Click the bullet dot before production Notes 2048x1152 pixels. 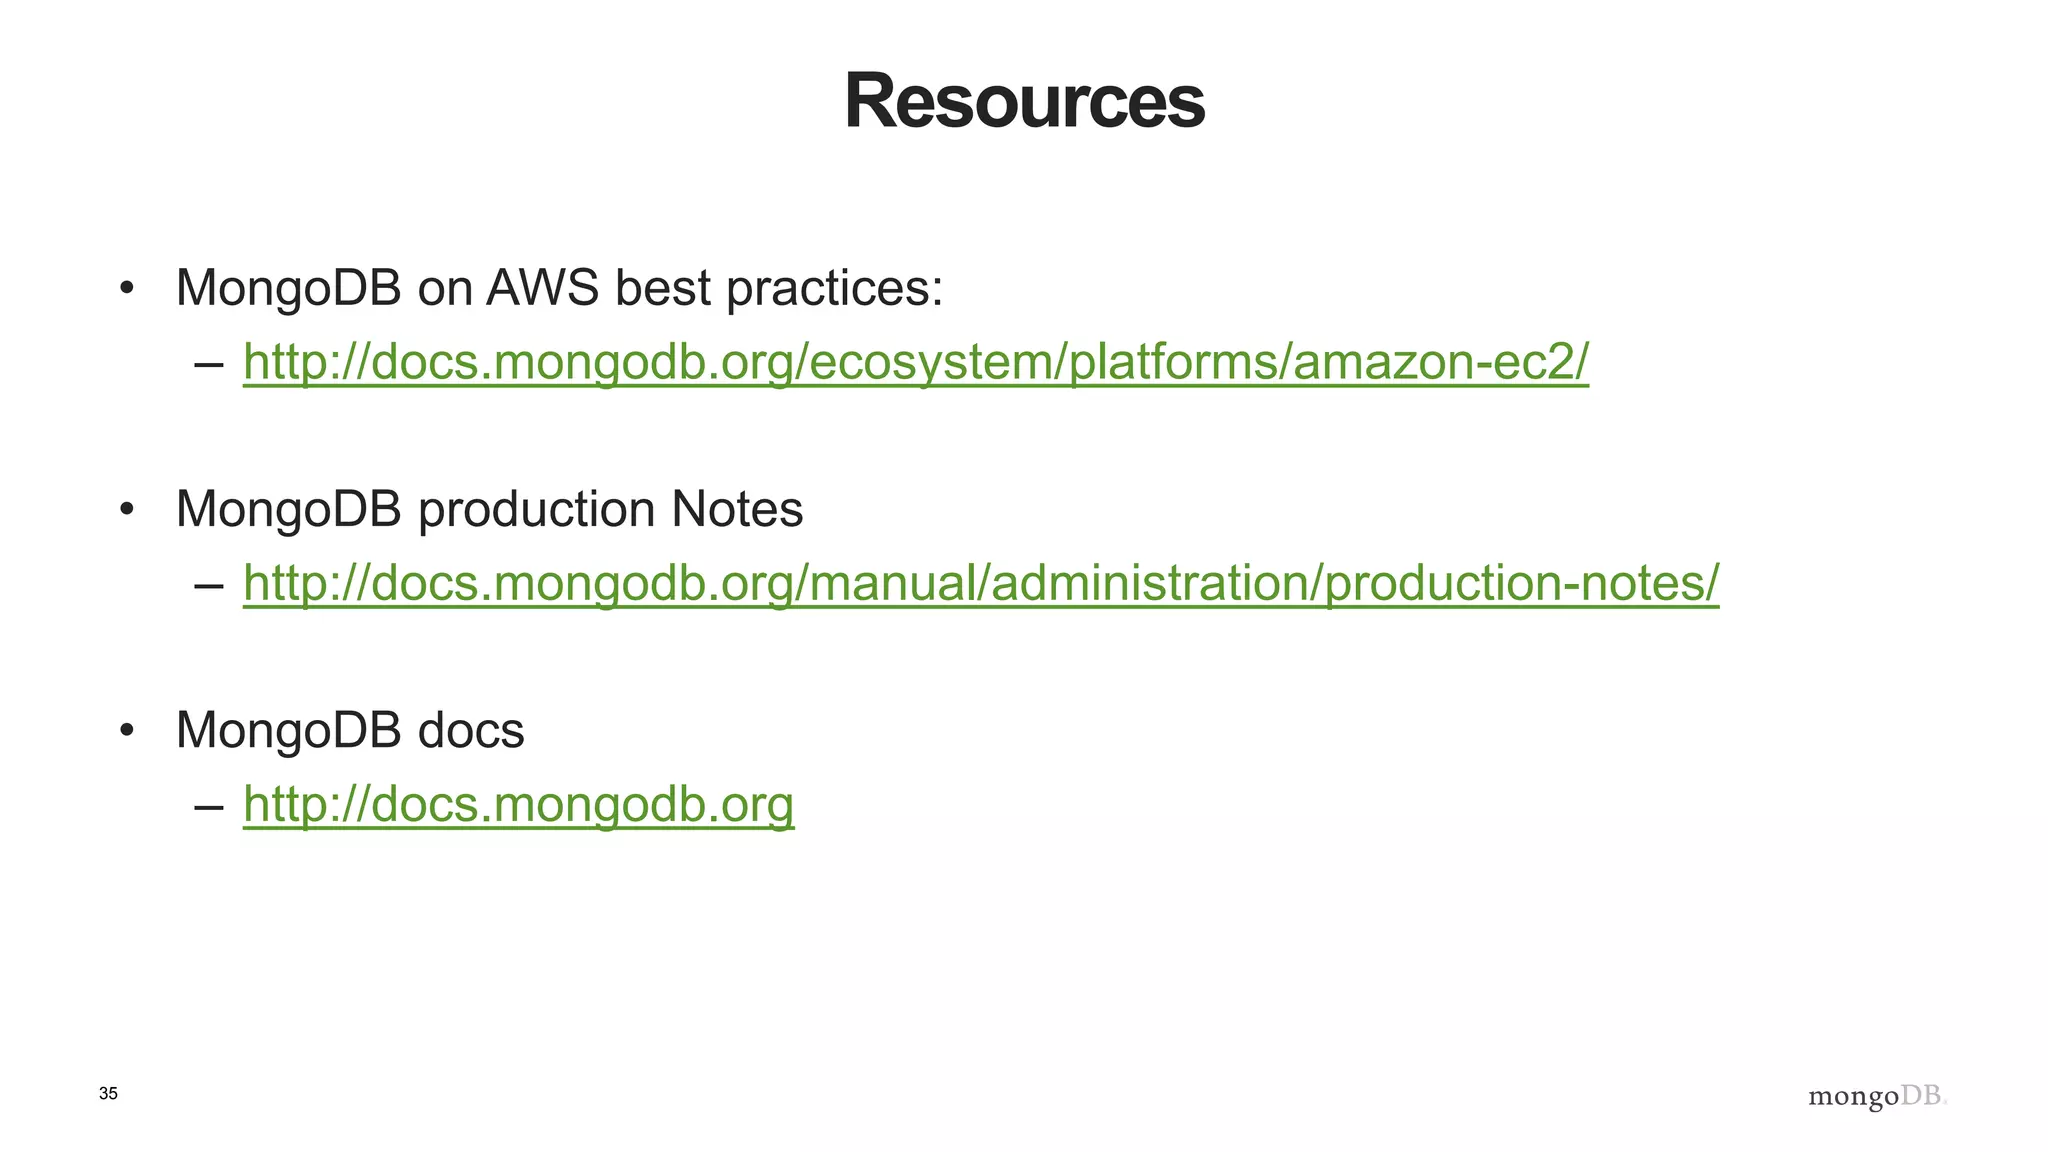click(126, 510)
